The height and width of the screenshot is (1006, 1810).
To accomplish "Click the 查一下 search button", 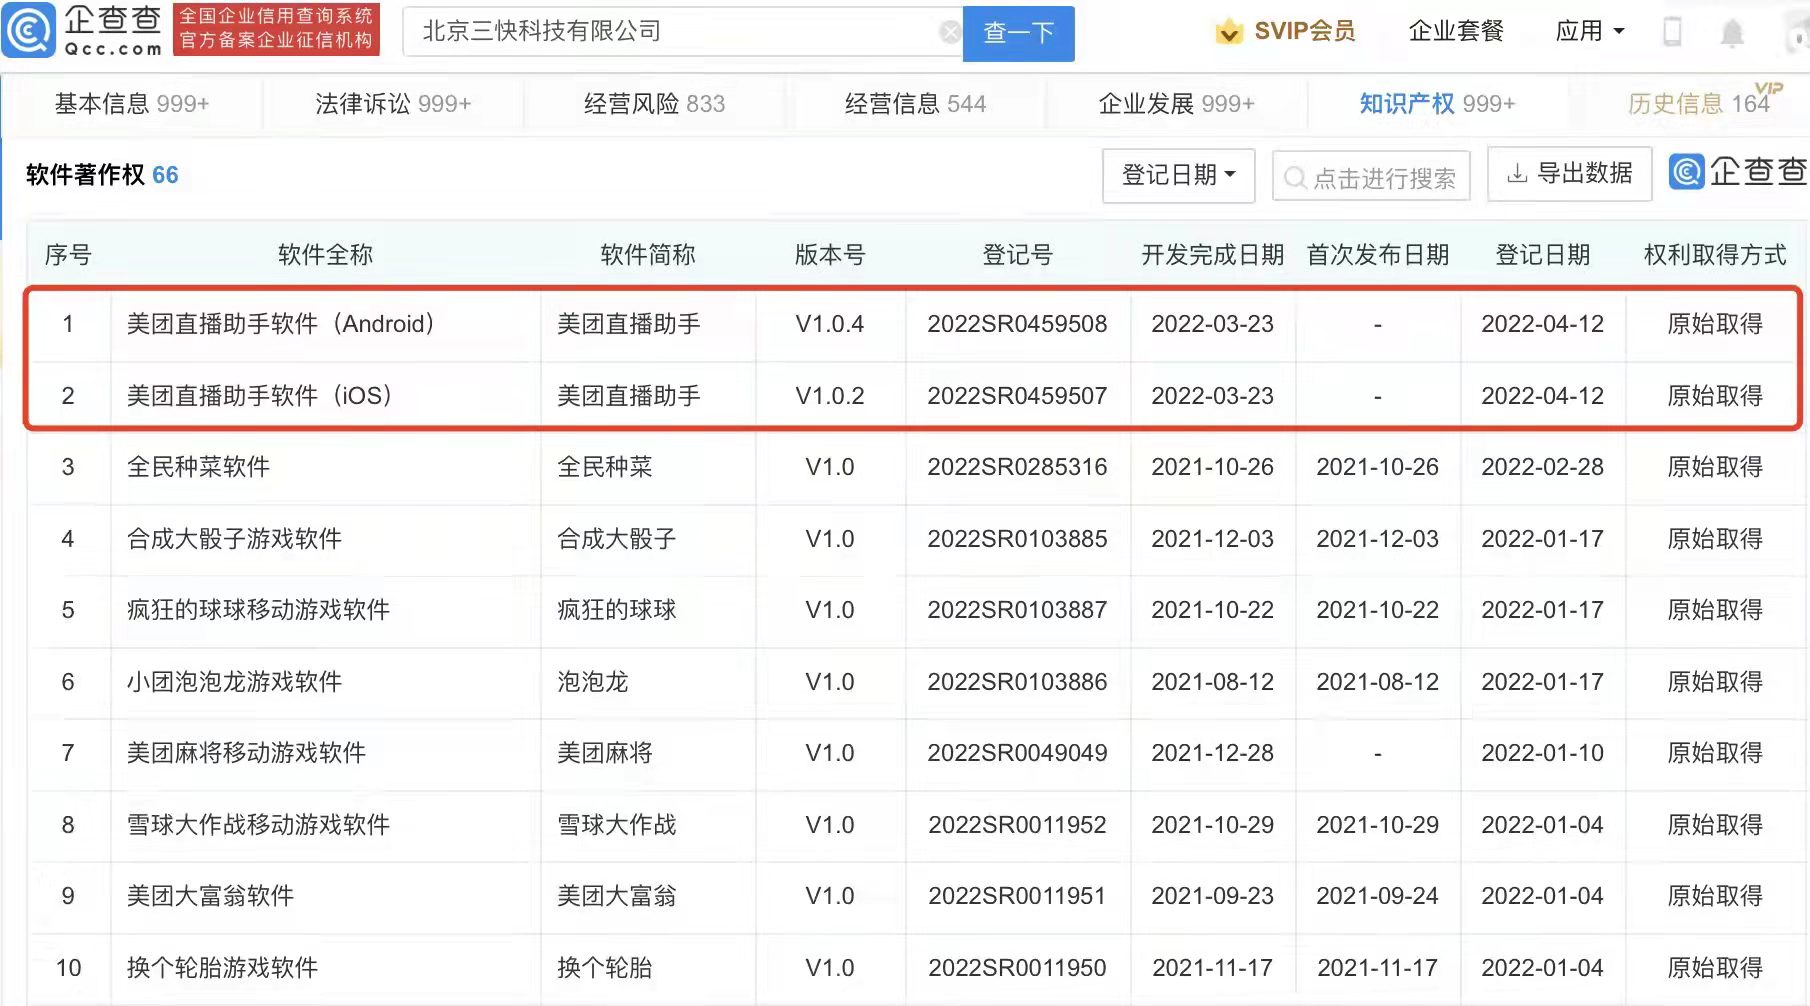I will 1018,33.
